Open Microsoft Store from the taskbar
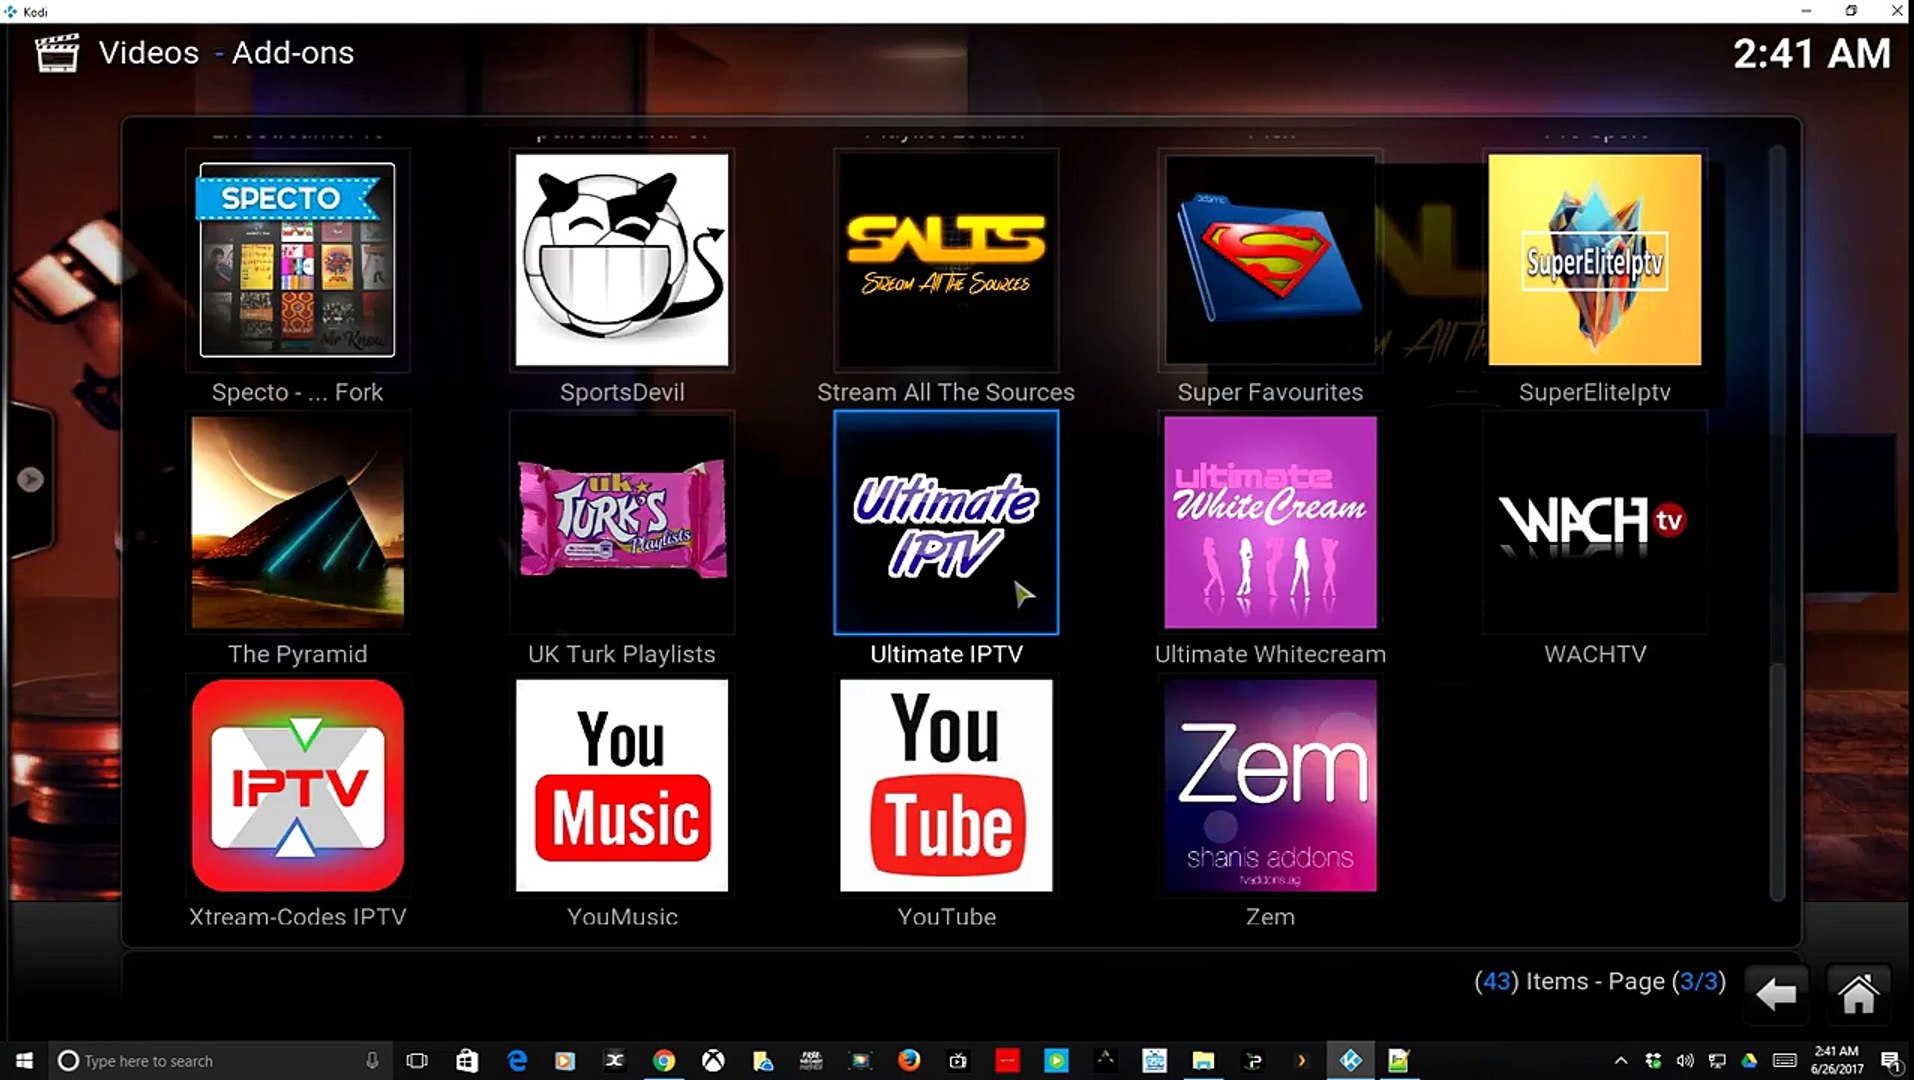 point(467,1061)
